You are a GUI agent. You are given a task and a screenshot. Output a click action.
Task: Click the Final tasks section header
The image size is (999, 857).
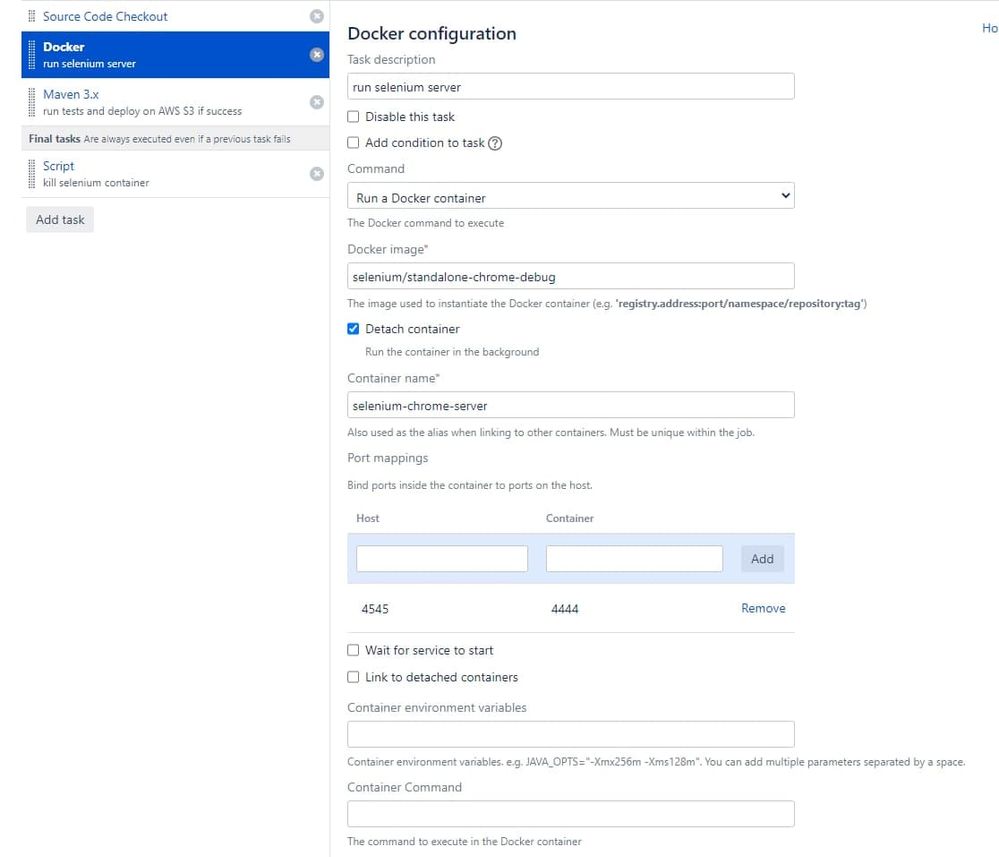(175, 139)
